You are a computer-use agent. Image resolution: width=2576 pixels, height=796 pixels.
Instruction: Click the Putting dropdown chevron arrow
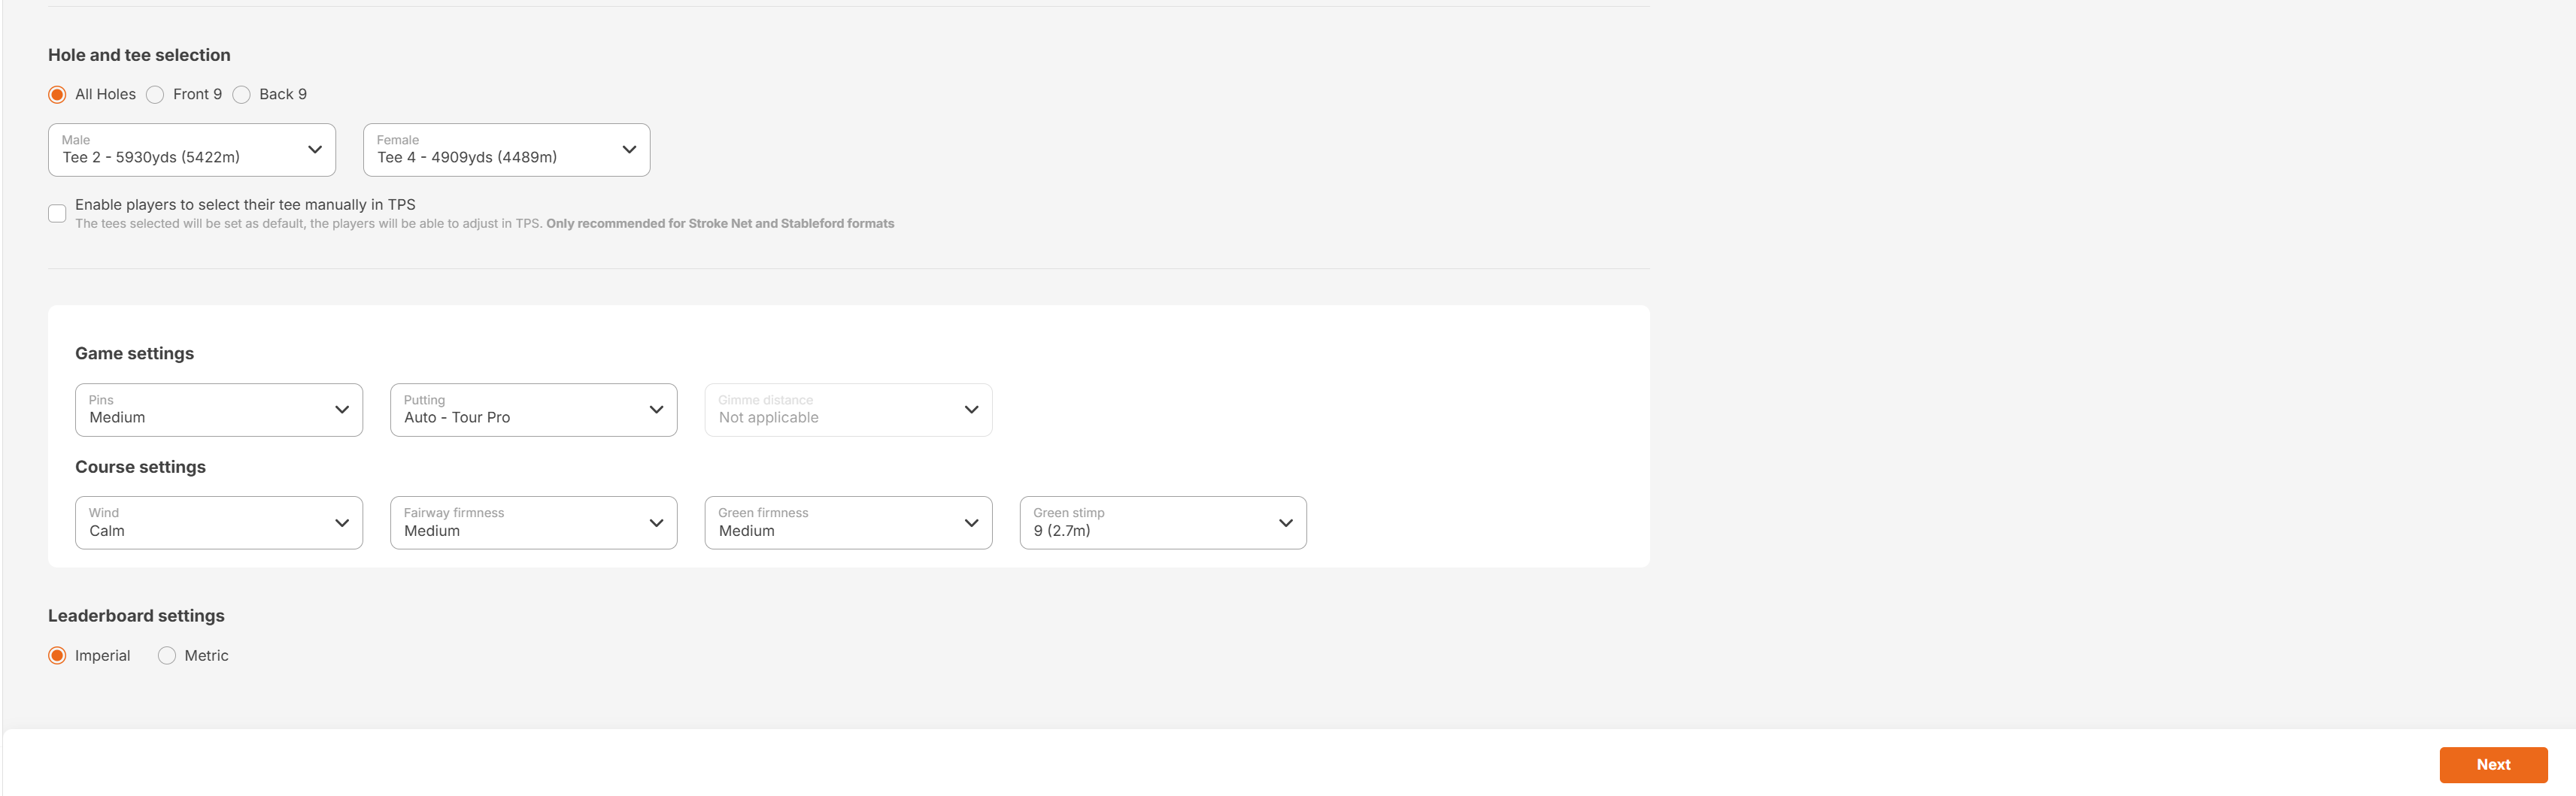pyautogui.click(x=656, y=410)
